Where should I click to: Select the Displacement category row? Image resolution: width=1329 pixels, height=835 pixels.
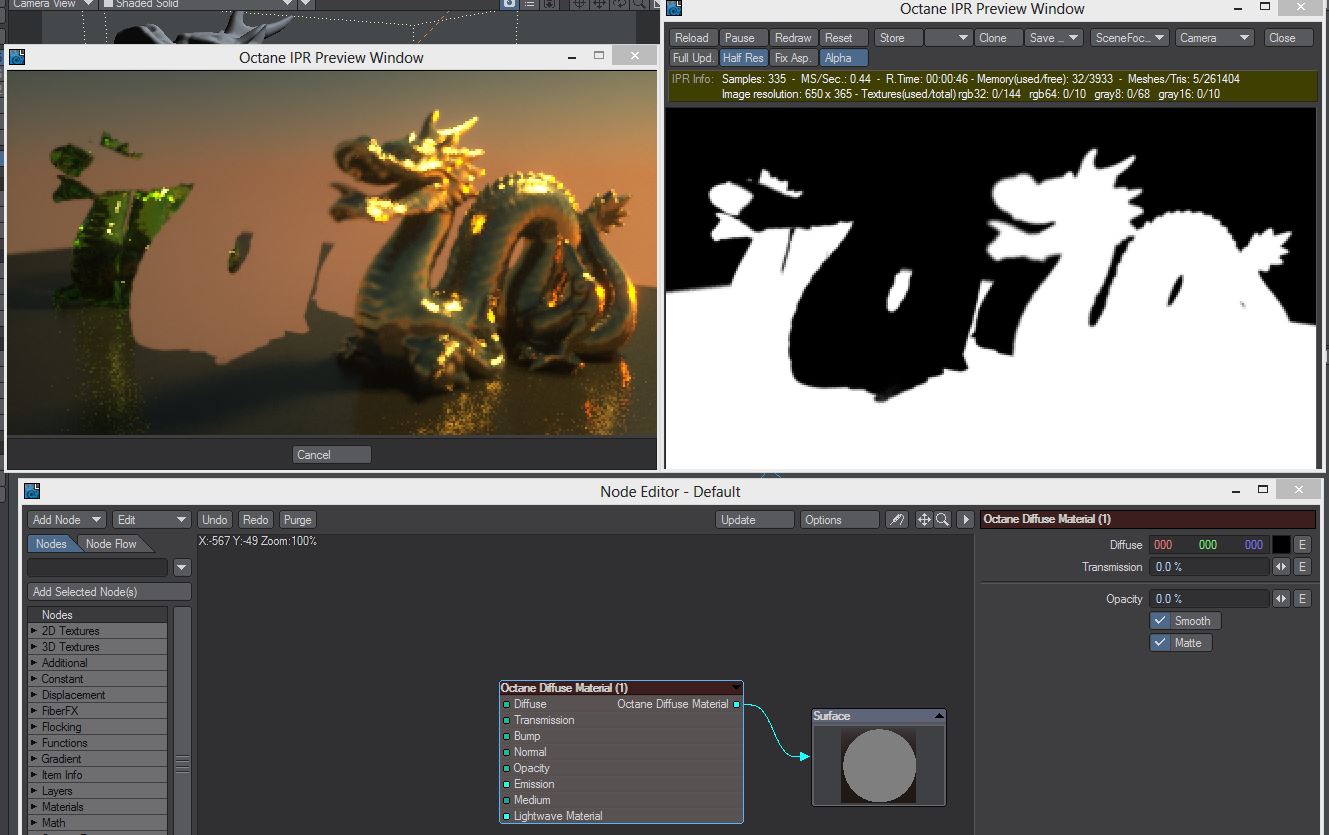coord(98,695)
